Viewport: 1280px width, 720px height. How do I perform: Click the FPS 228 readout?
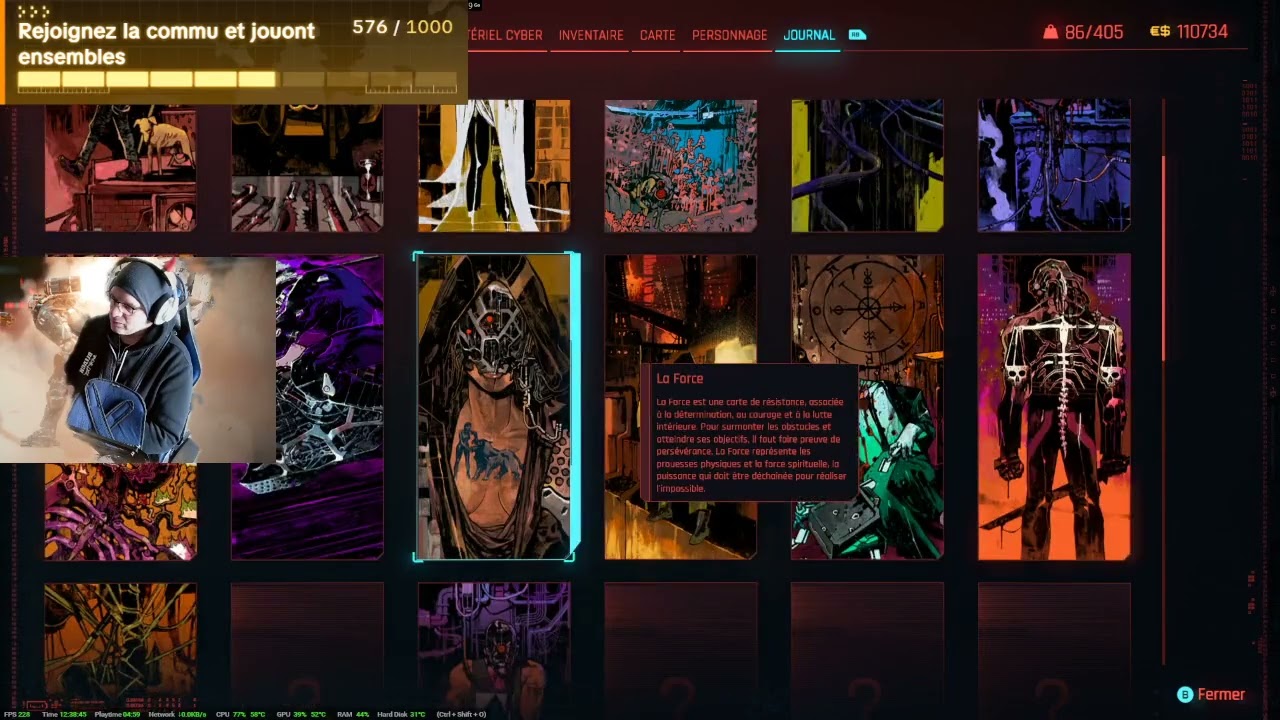[x=18, y=714]
